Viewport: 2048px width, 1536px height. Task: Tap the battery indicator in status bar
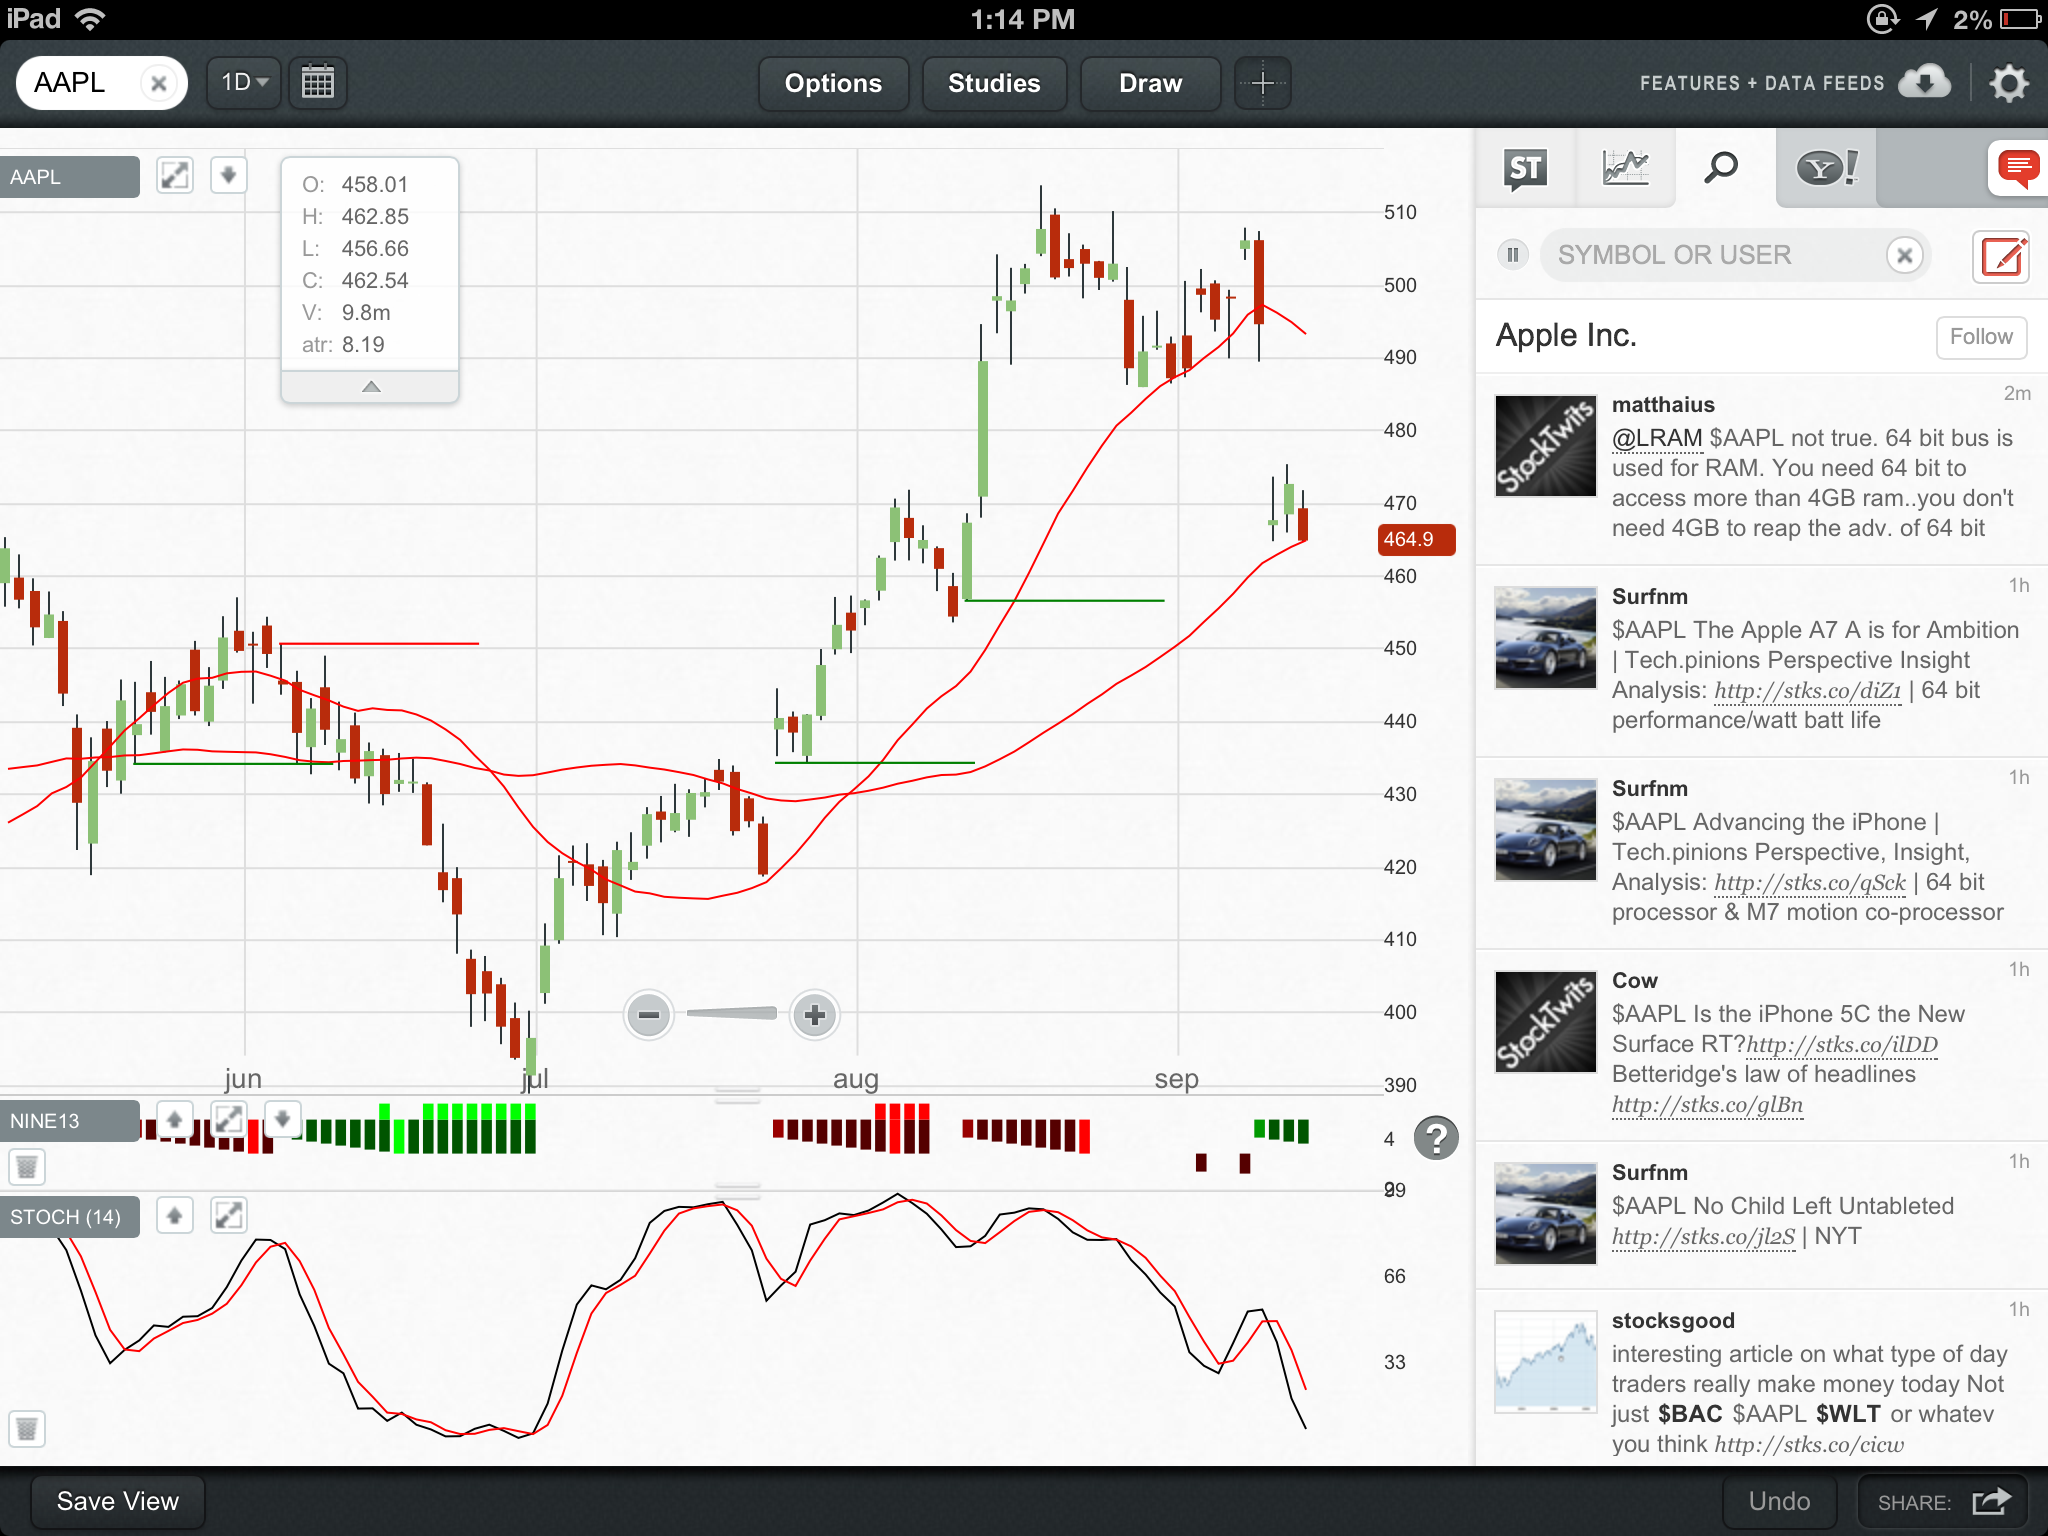click(2020, 19)
